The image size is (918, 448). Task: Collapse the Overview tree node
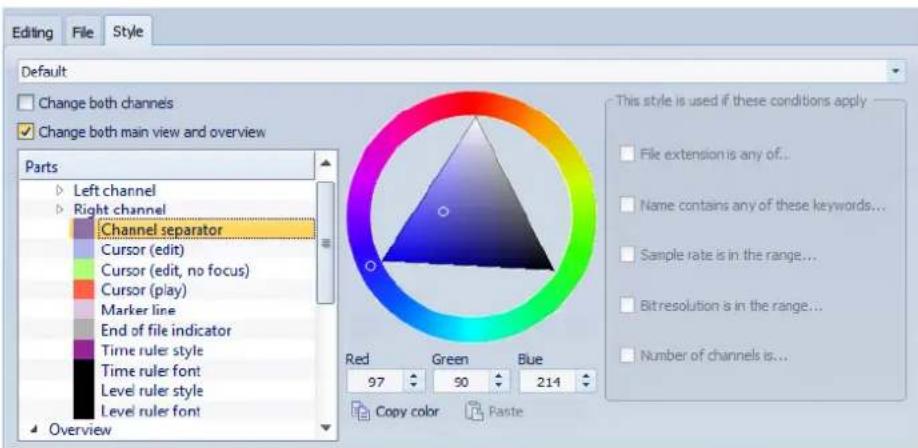point(36,430)
